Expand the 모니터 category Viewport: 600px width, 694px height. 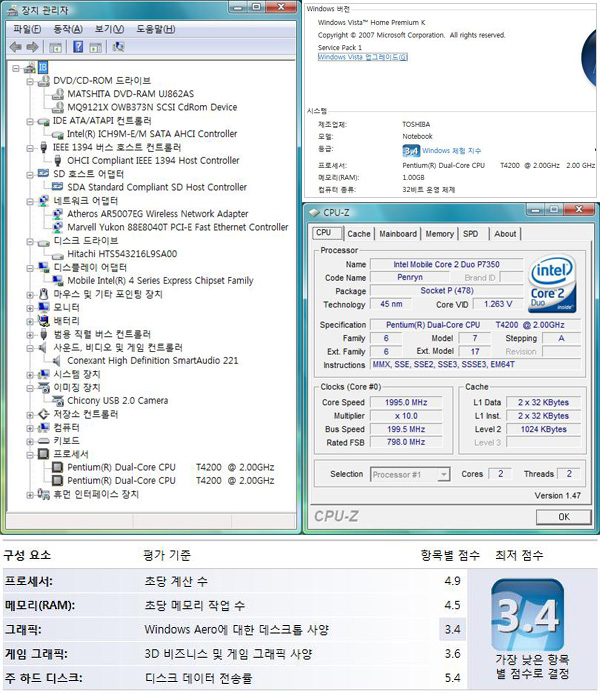click(x=30, y=308)
